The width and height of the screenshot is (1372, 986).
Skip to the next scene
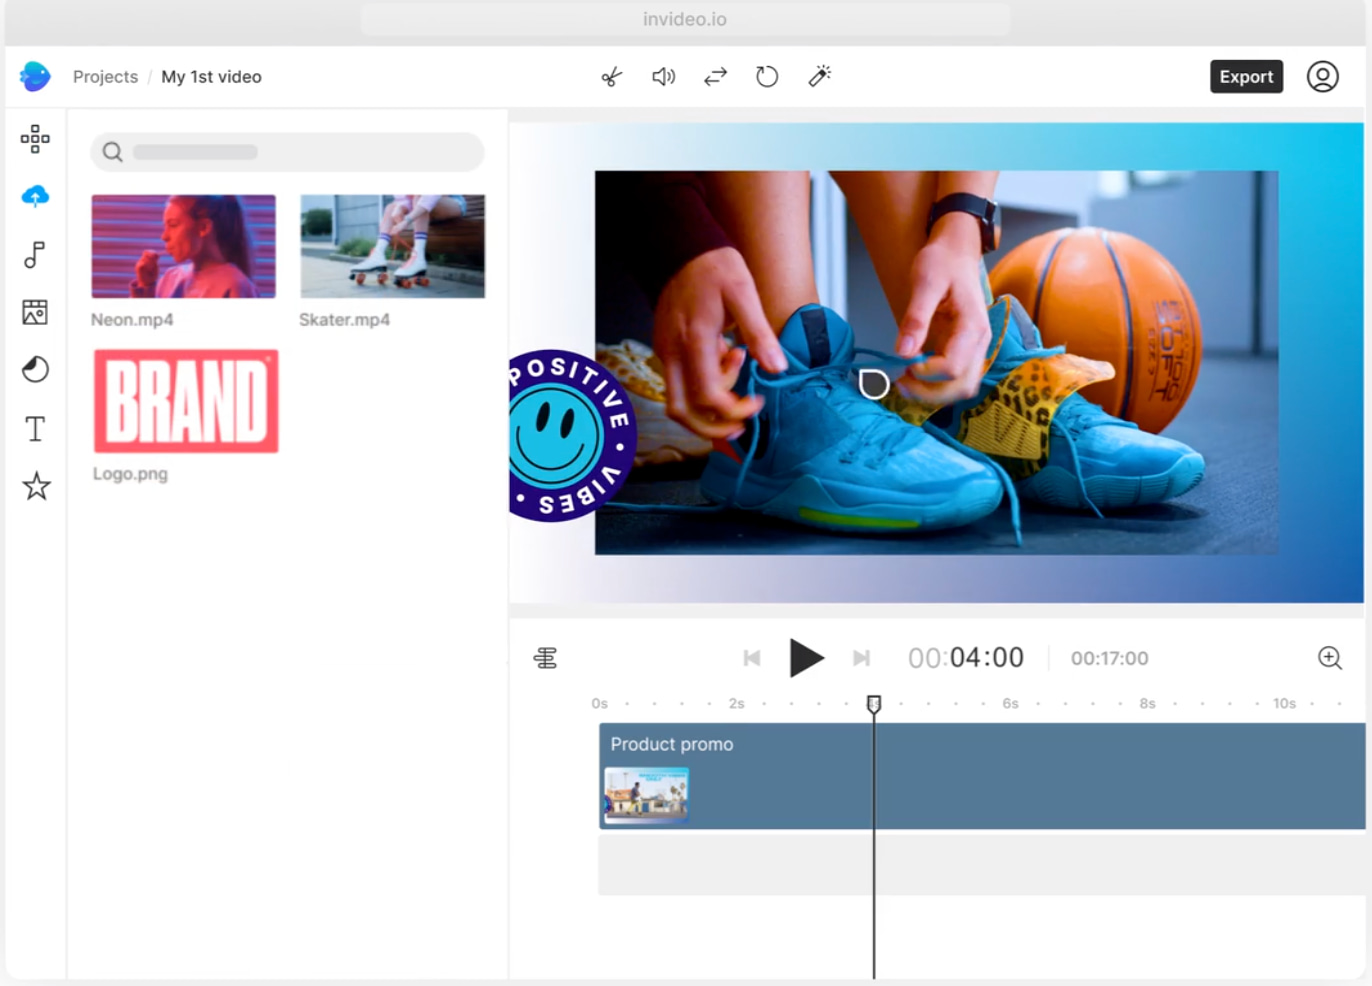point(861,658)
